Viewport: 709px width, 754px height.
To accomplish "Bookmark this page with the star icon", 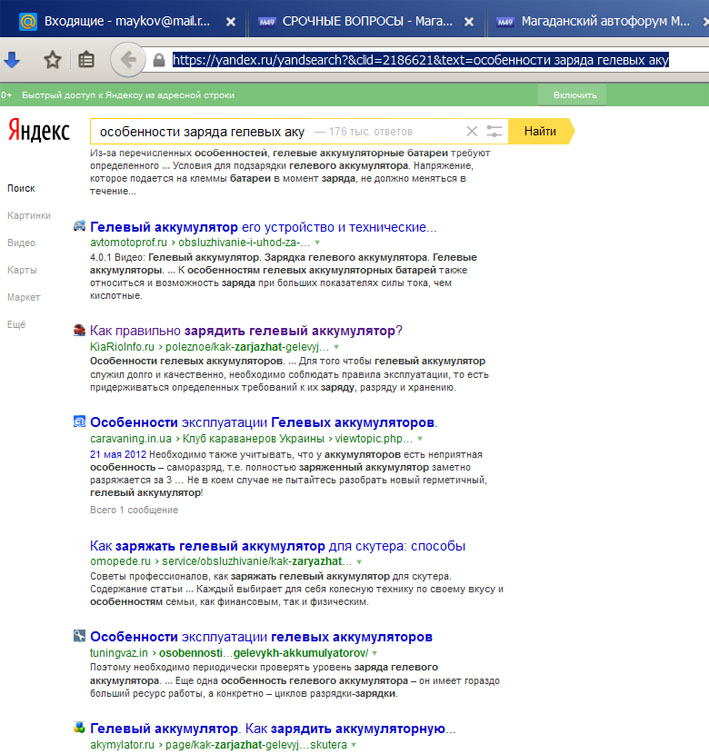I will click(x=52, y=60).
